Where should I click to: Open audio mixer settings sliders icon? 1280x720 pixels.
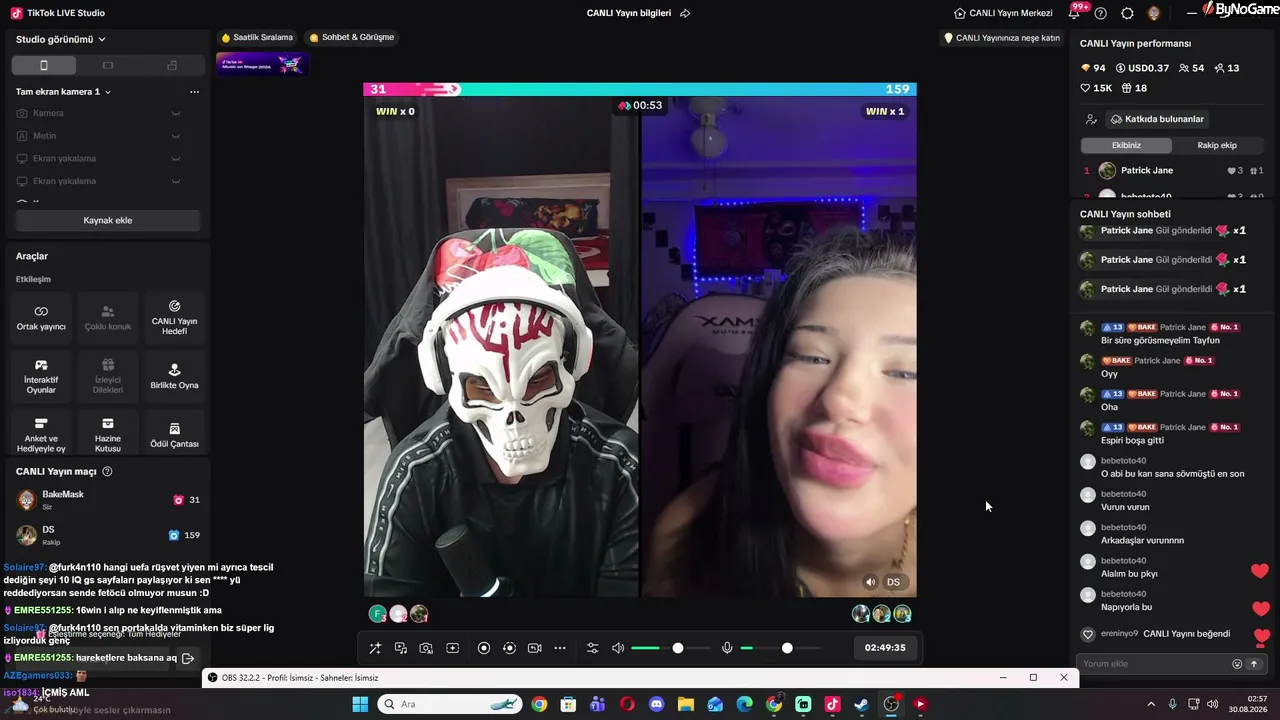592,648
